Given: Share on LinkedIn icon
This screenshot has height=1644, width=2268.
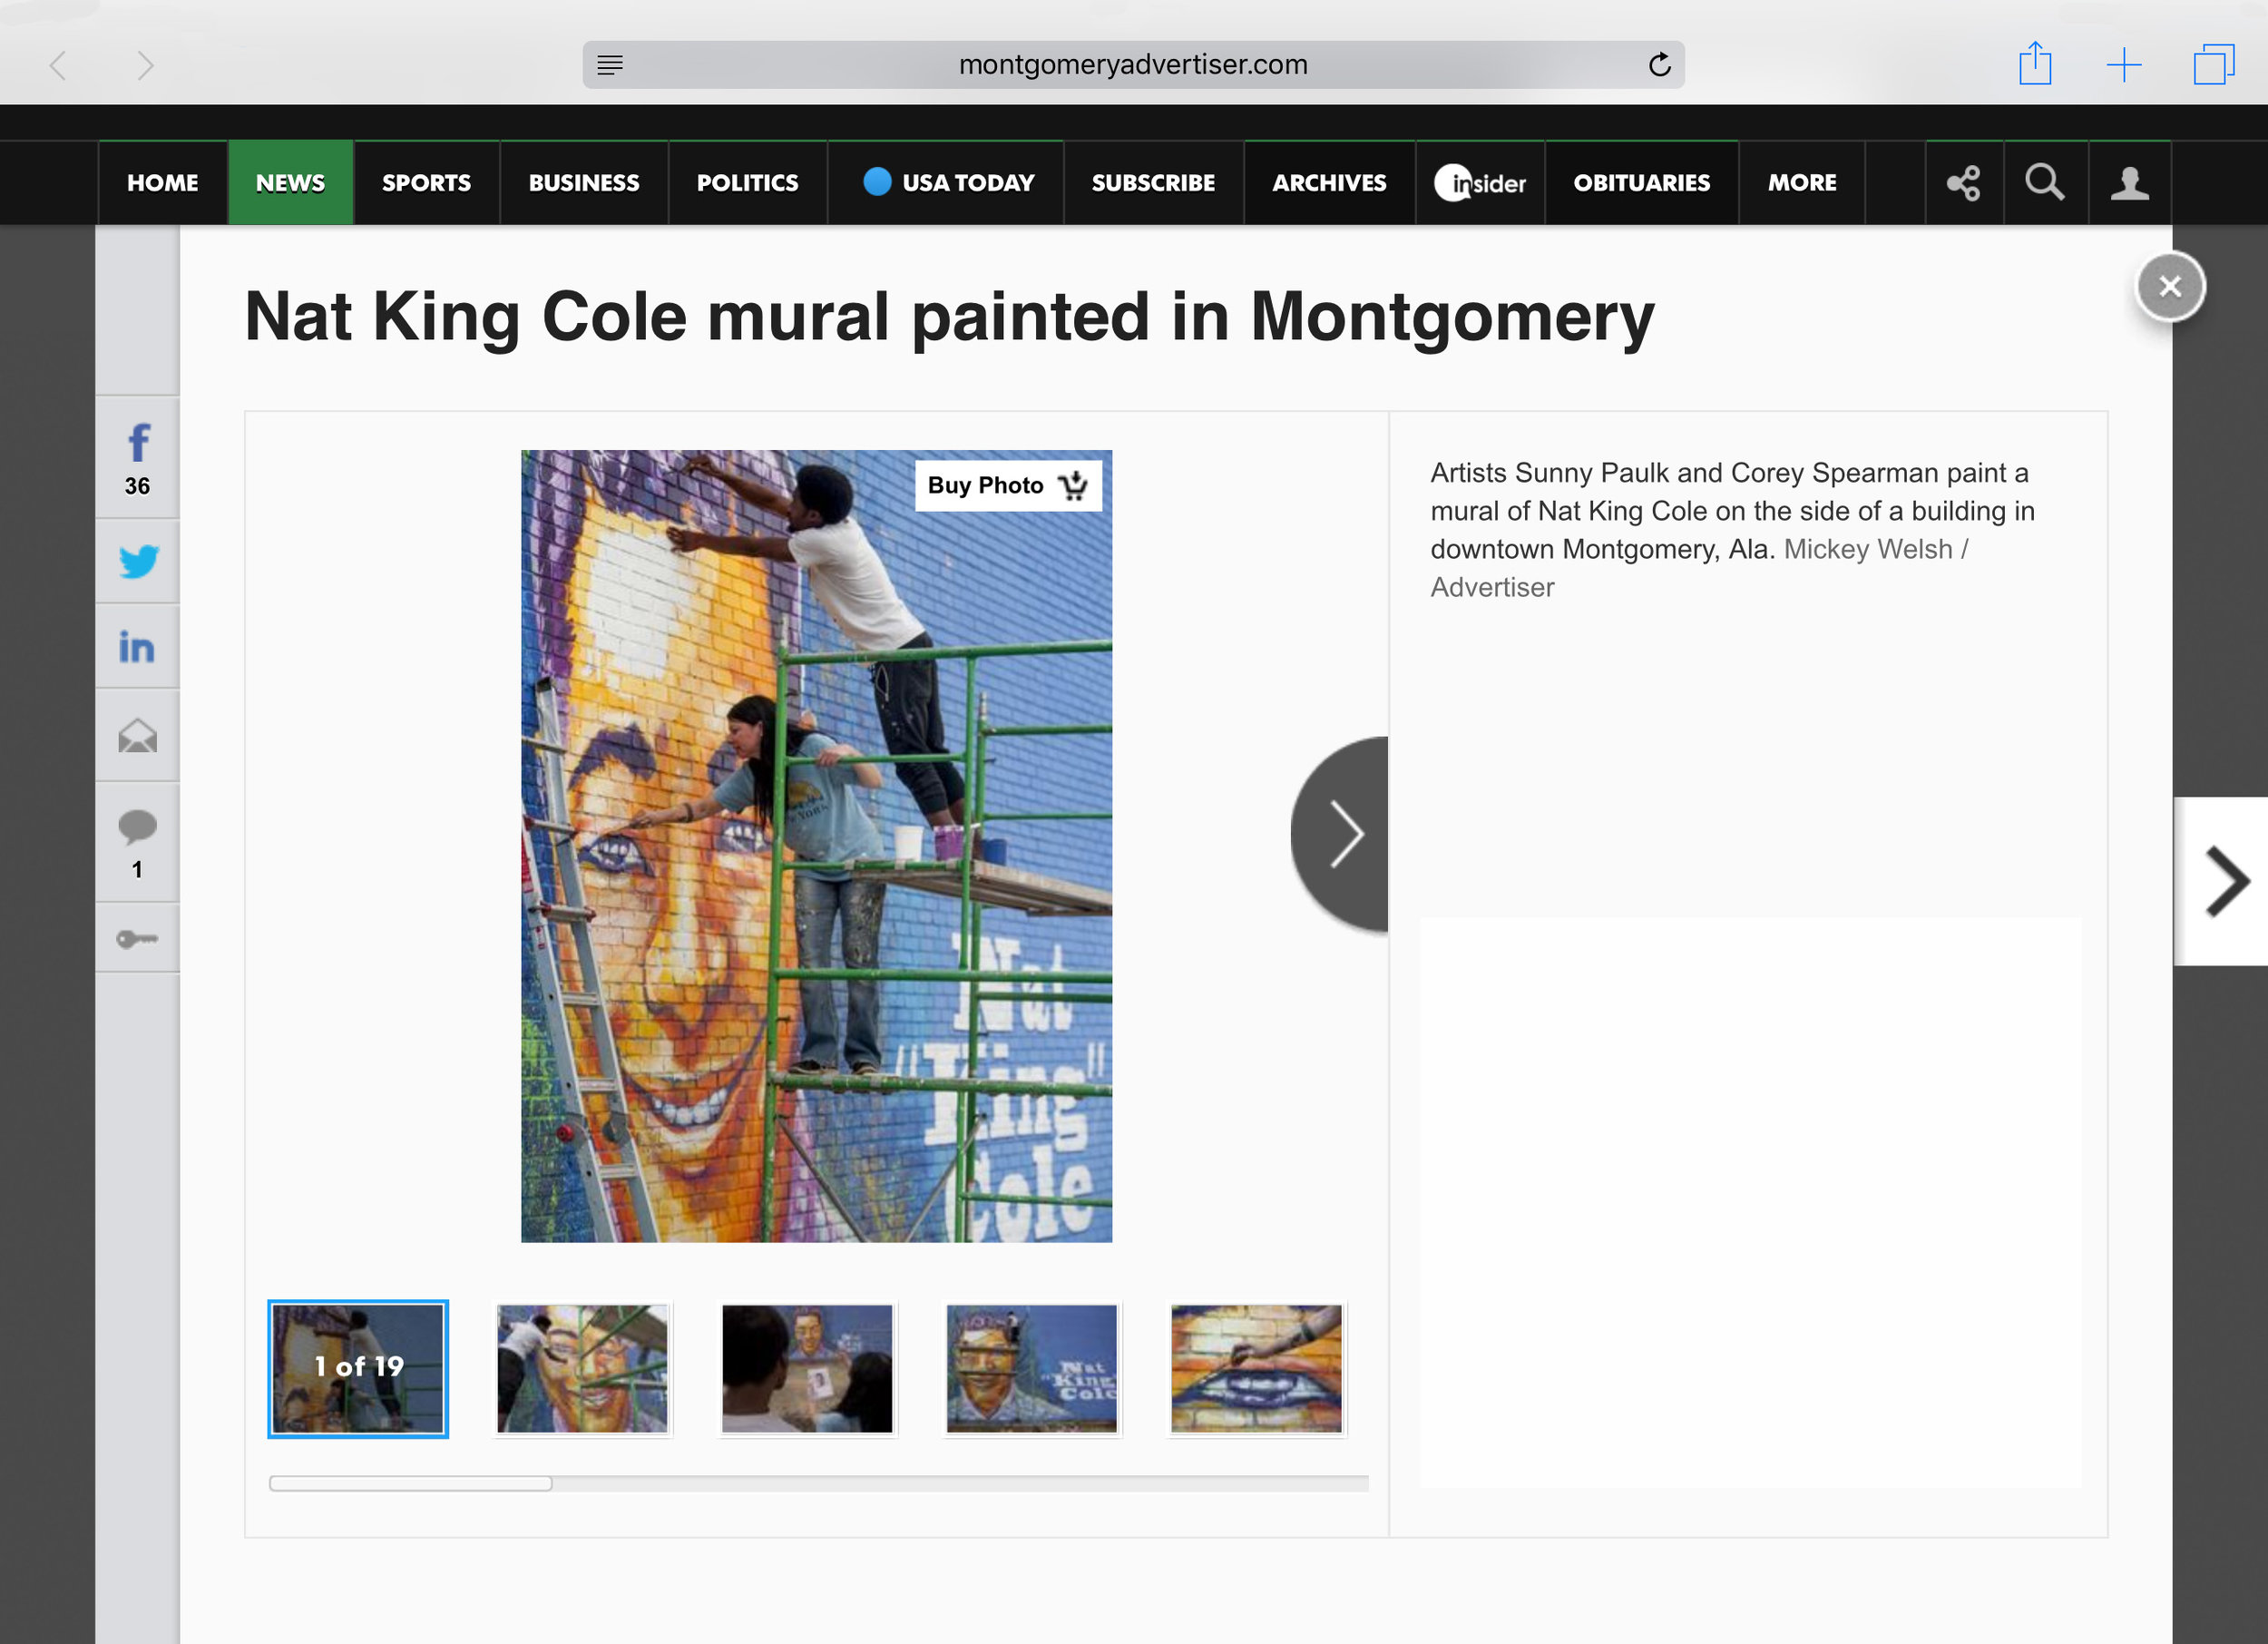Looking at the screenshot, I should click(x=138, y=646).
